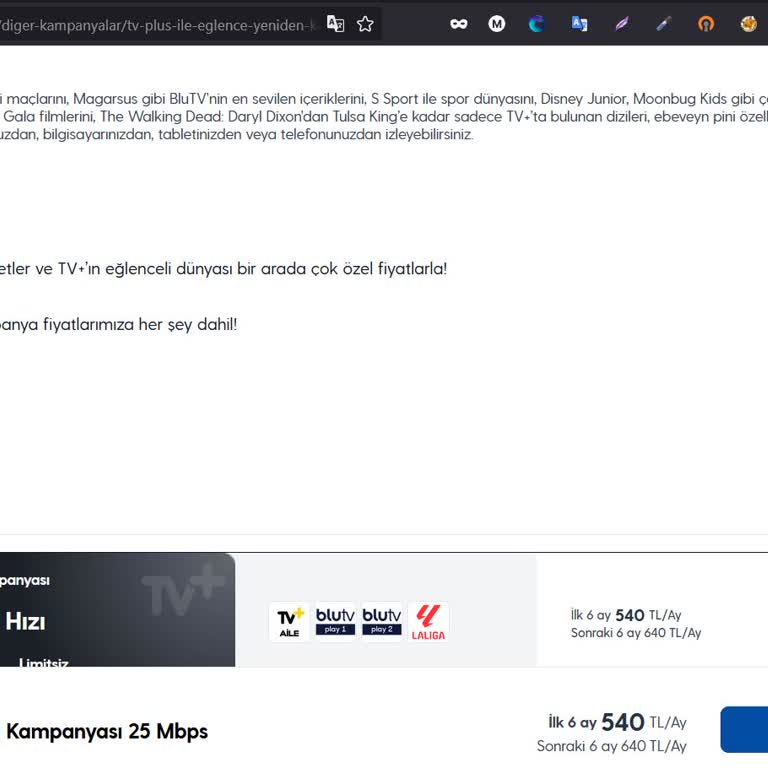
Task: Click the İlk 6 ay 540 TL/Ay price in card
Action: point(625,615)
